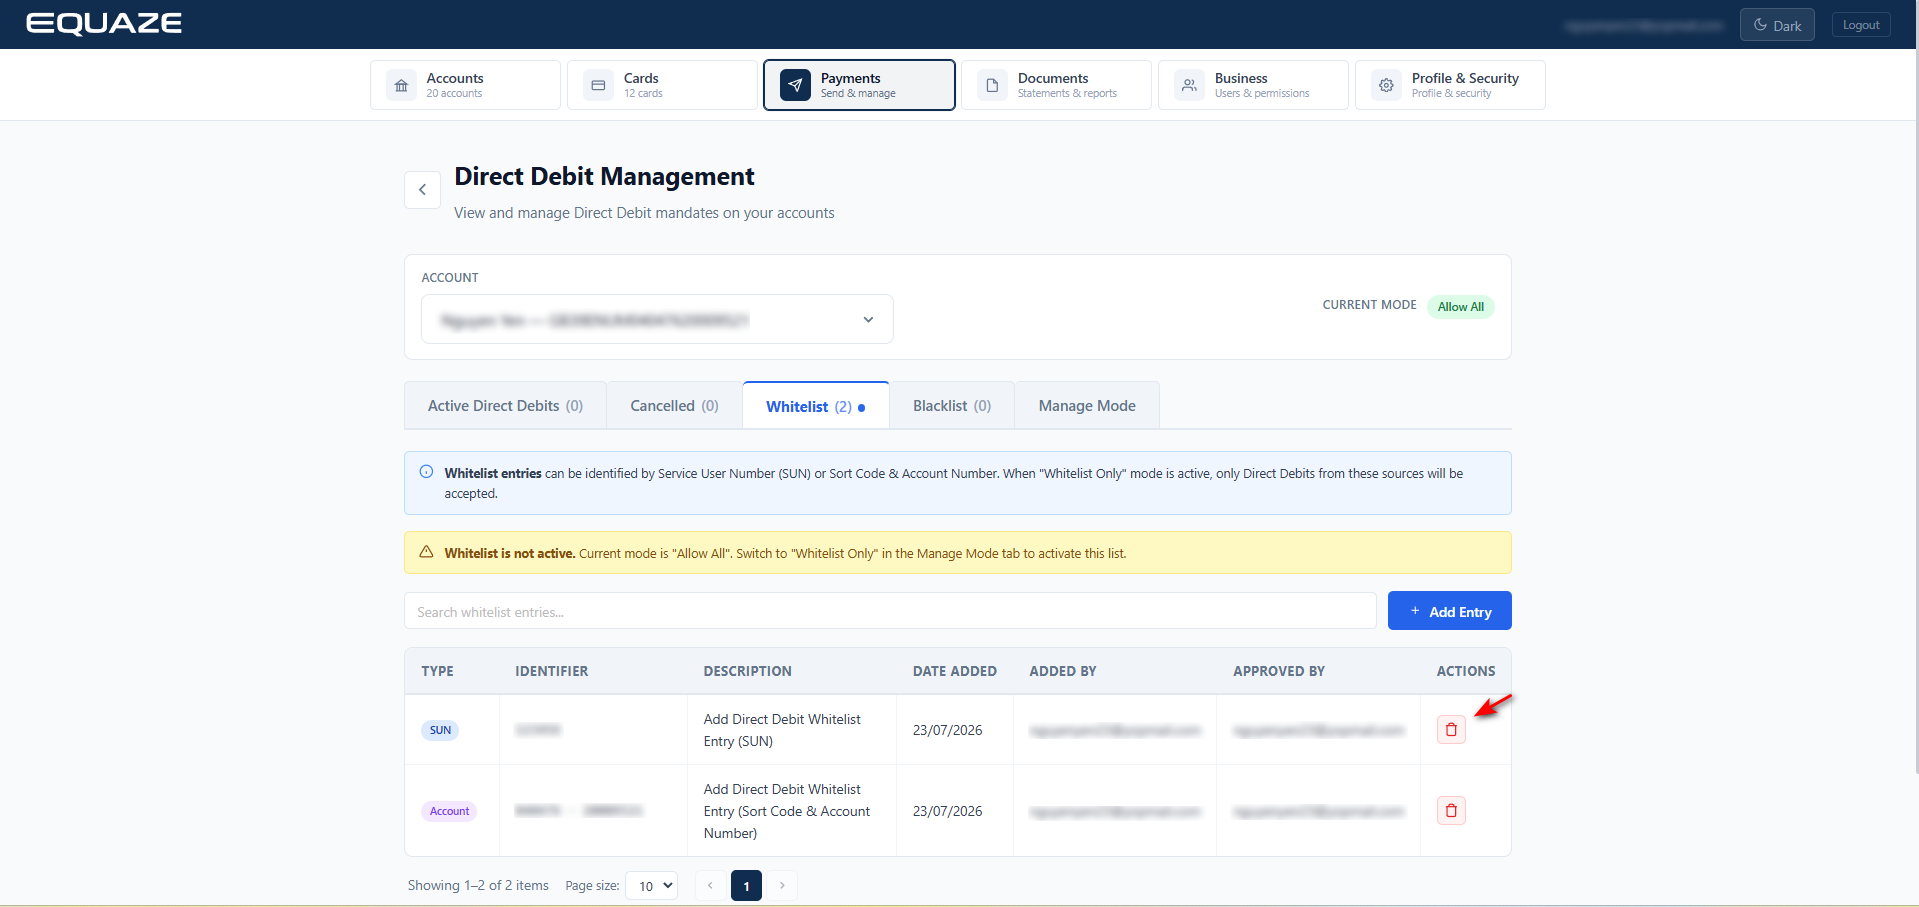Delete the Account whitelist entry
Screen dimensions: 1919x907
pos(1451,811)
